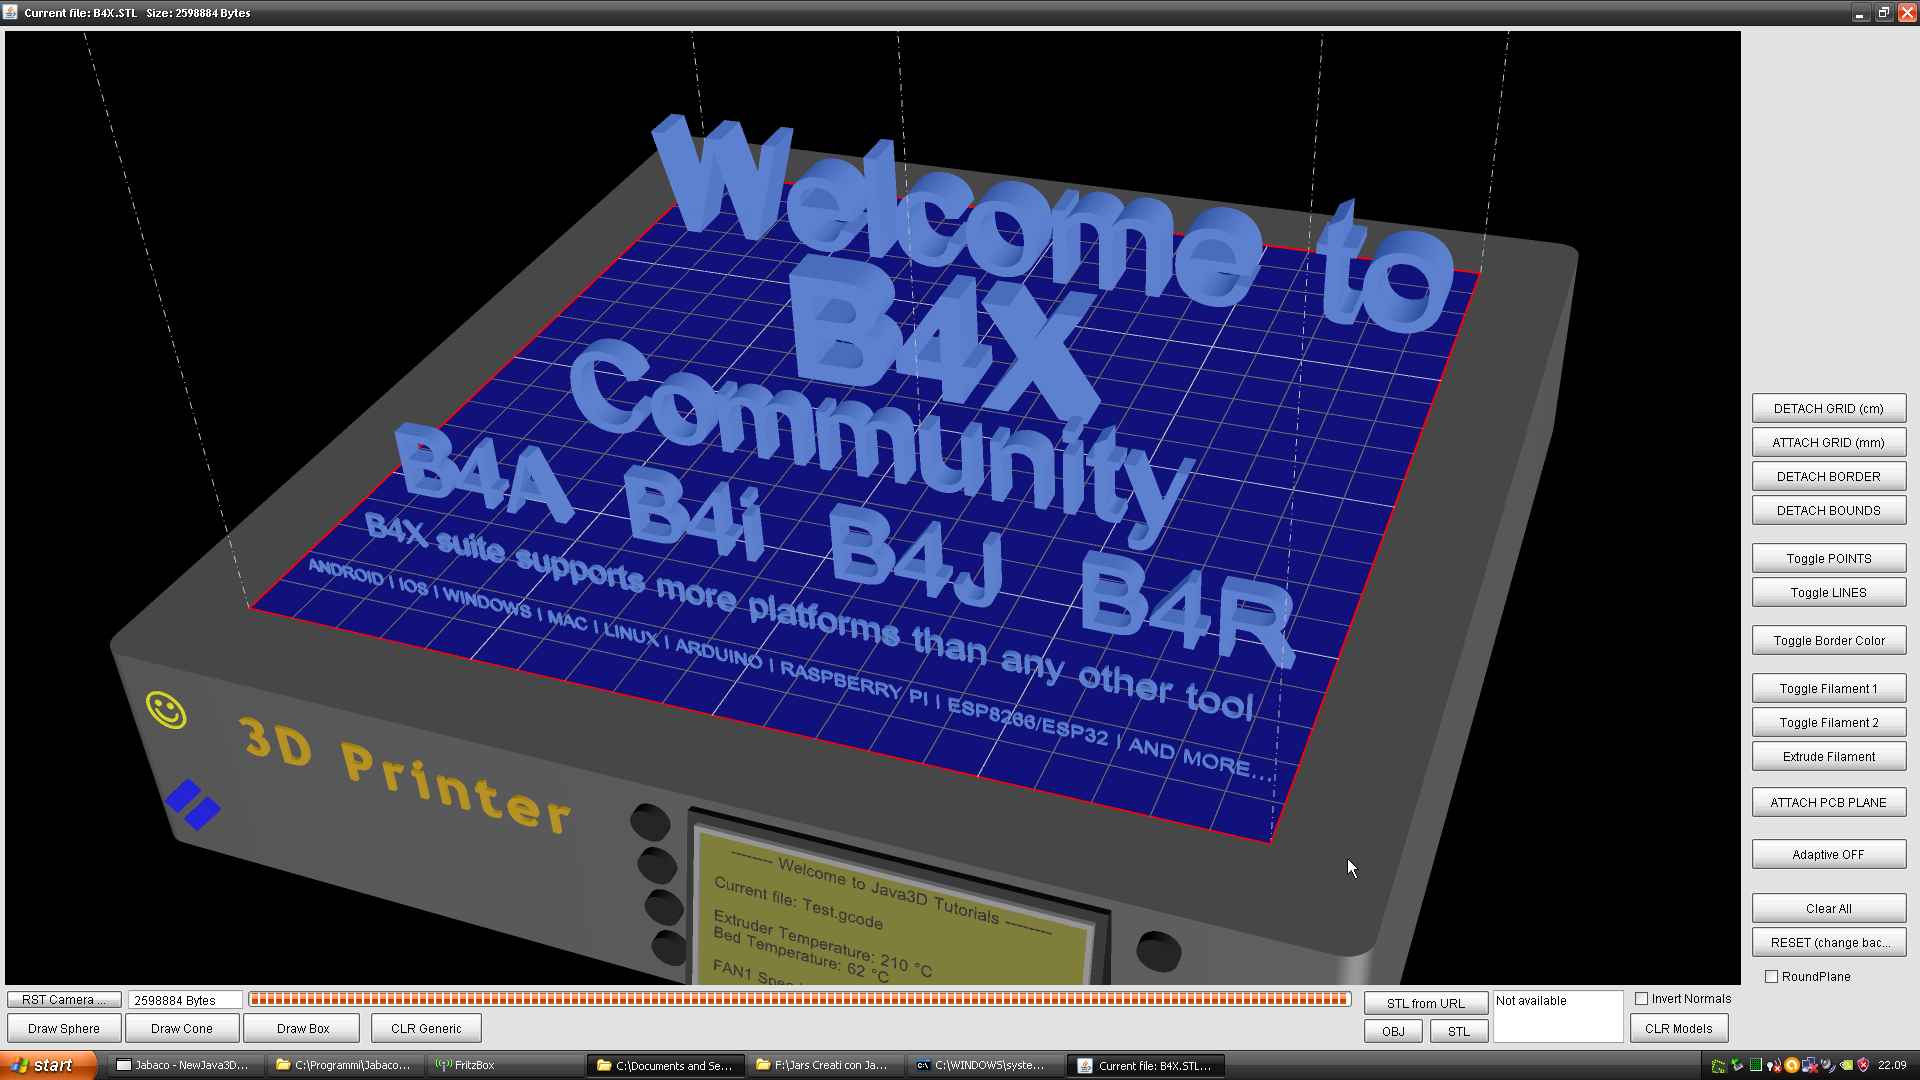This screenshot has width=1920, height=1080.
Task: Click the red security shield tray icon
Action: point(1863,1065)
